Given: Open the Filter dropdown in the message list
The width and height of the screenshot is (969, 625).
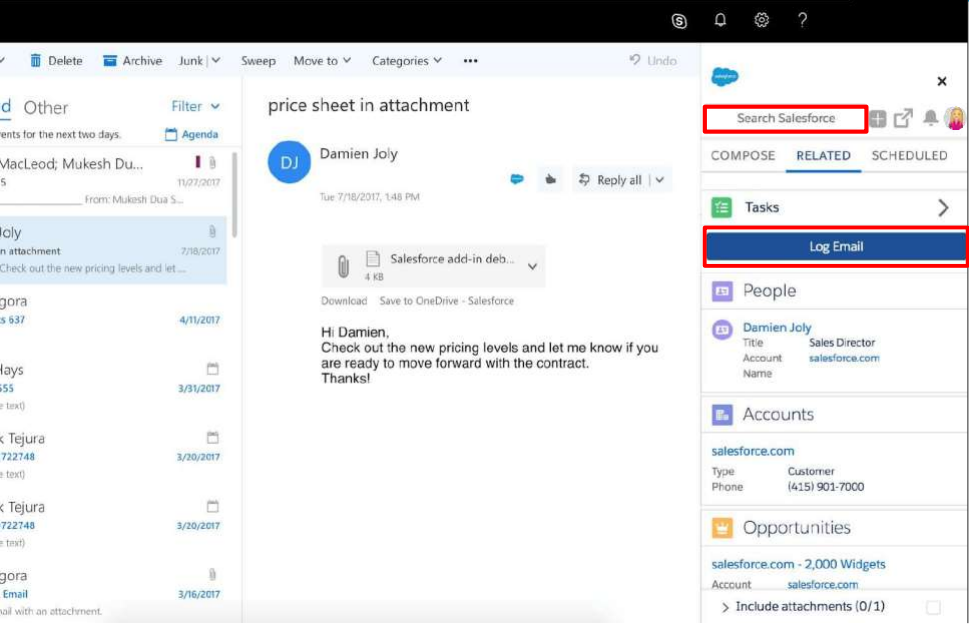Looking at the screenshot, I should coord(195,106).
